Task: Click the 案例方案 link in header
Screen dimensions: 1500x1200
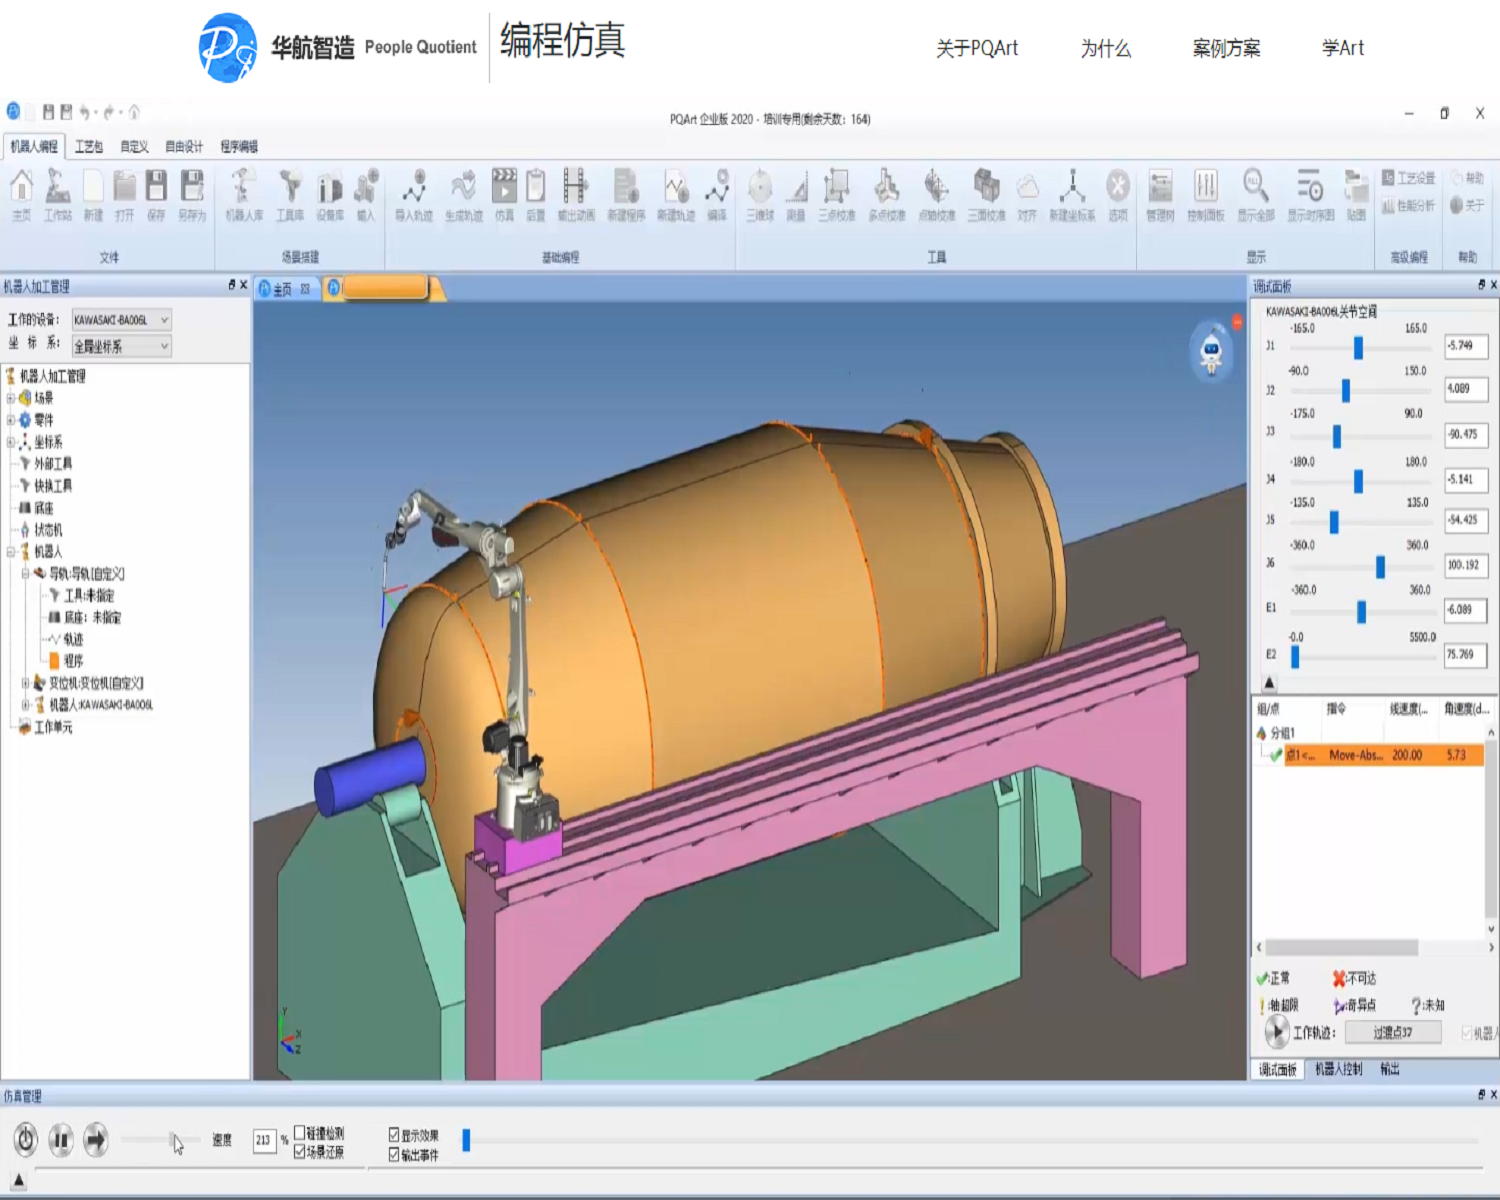Action: click(1226, 48)
